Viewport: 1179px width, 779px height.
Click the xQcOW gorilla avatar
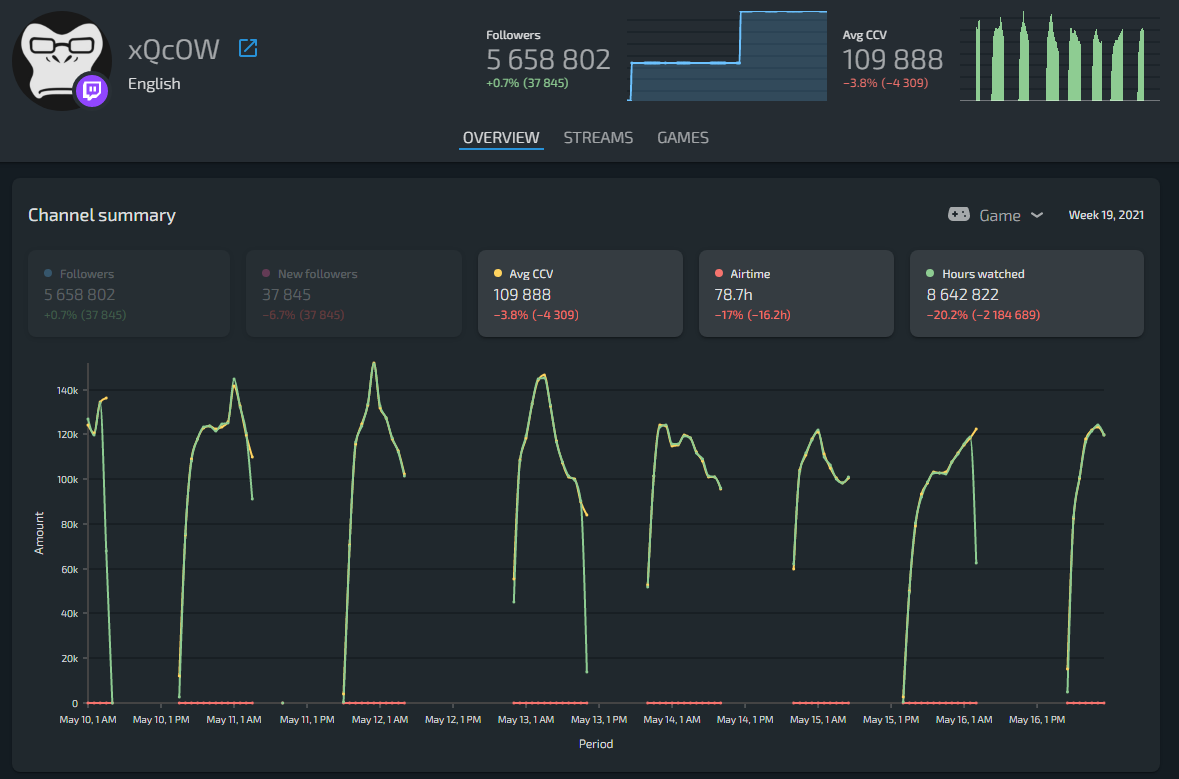(x=62, y=60)
